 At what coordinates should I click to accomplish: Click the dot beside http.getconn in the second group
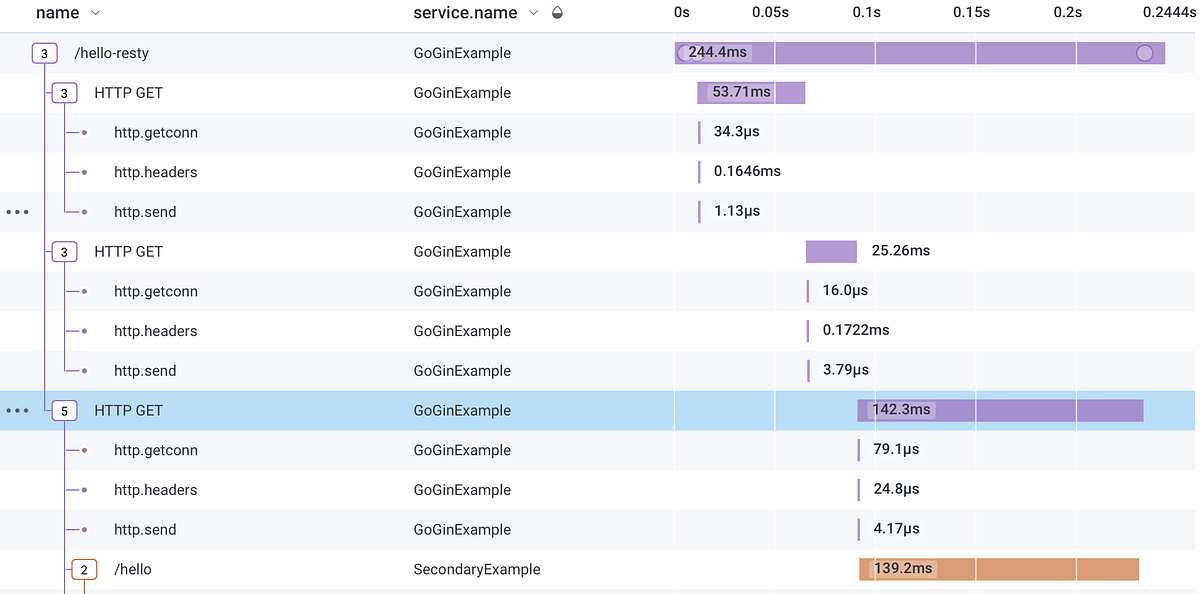(x=86, y=291)
